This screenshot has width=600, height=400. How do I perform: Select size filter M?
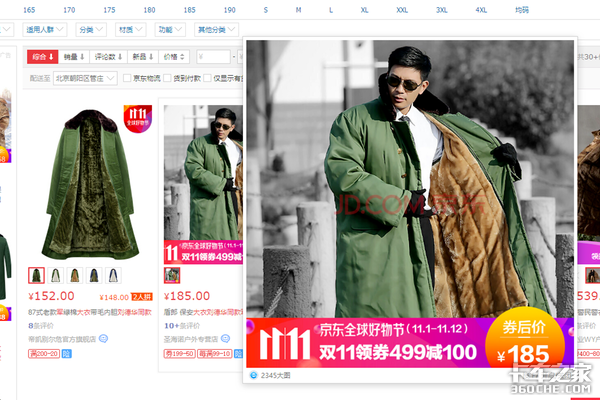tap(298, 10)
